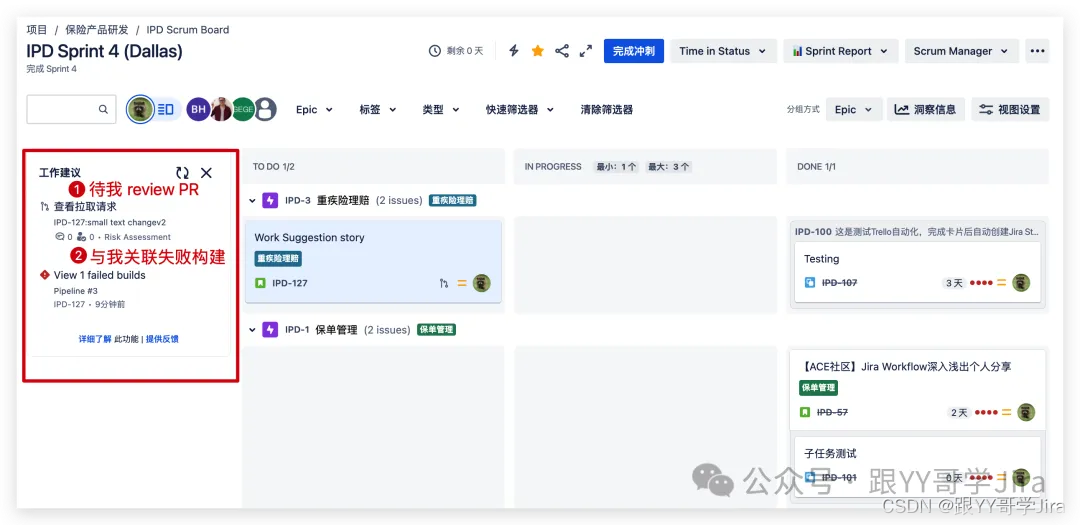Click 清除筛选器 to clear filters
1080x525 pixels.
tap(607, 109)
